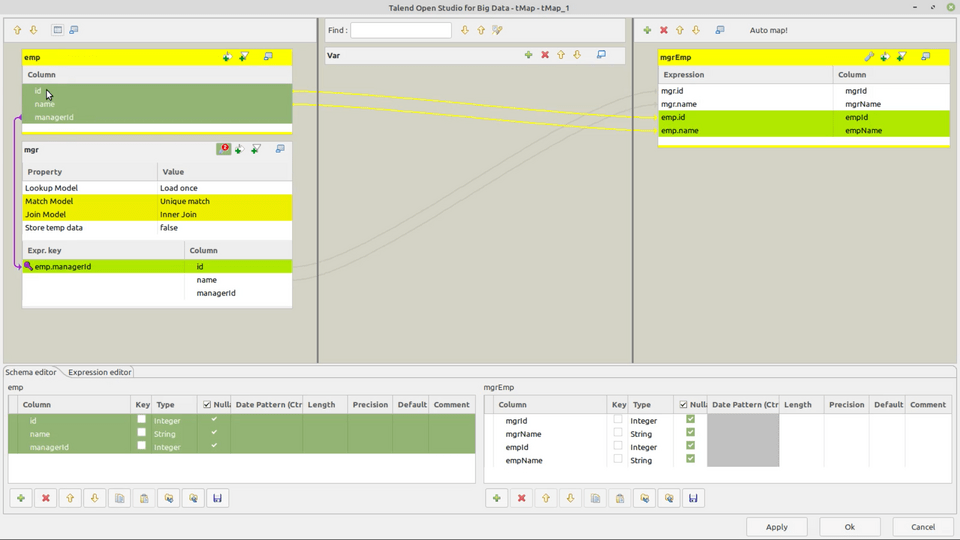The height and width of the screenshot is (540, 960).
Task: Add a column to the mgrEmp schema
Action: coord(497,498)
